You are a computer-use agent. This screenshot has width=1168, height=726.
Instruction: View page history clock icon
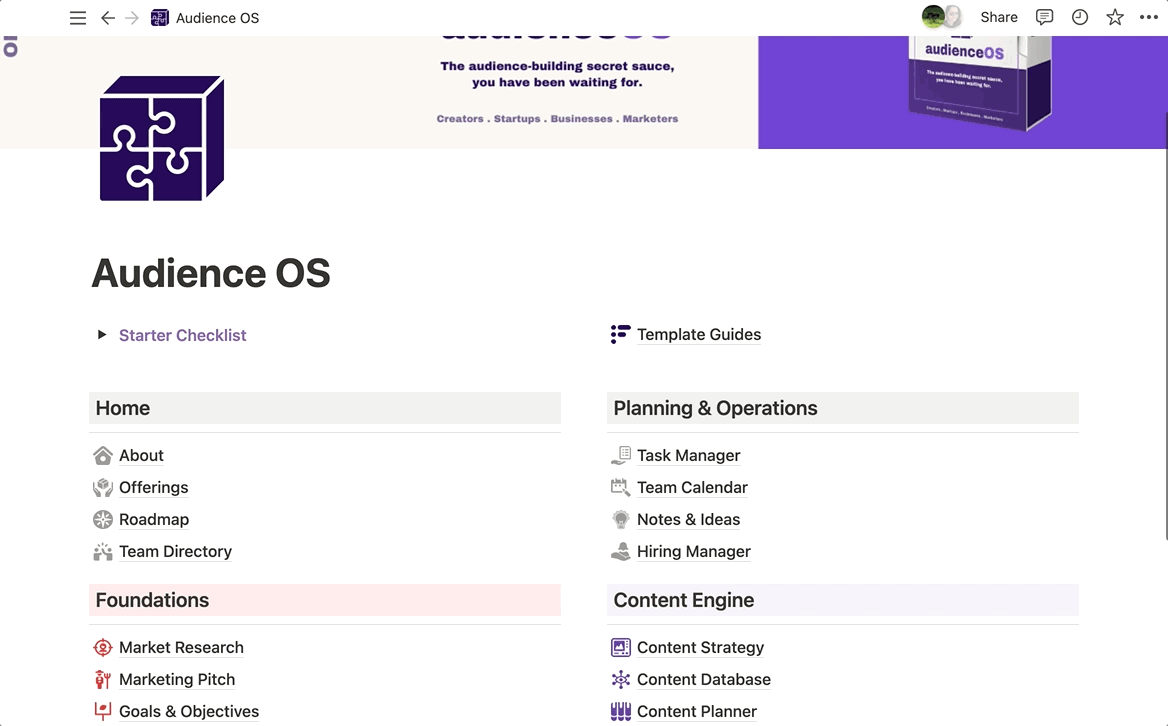1080,17
